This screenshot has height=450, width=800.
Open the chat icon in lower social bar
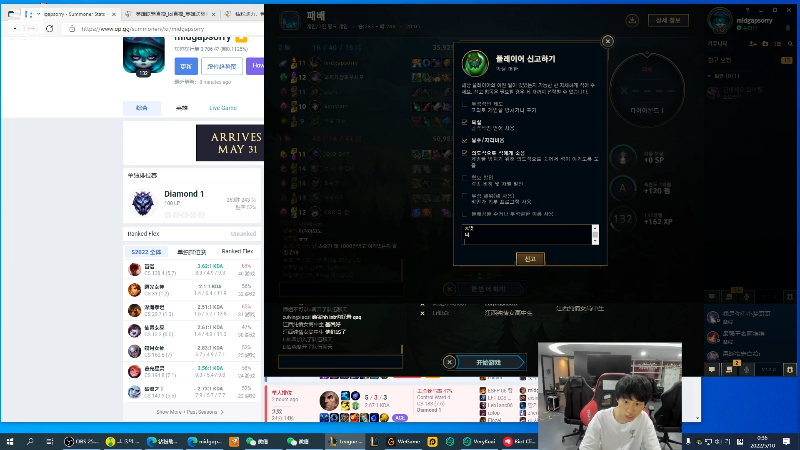712,369
